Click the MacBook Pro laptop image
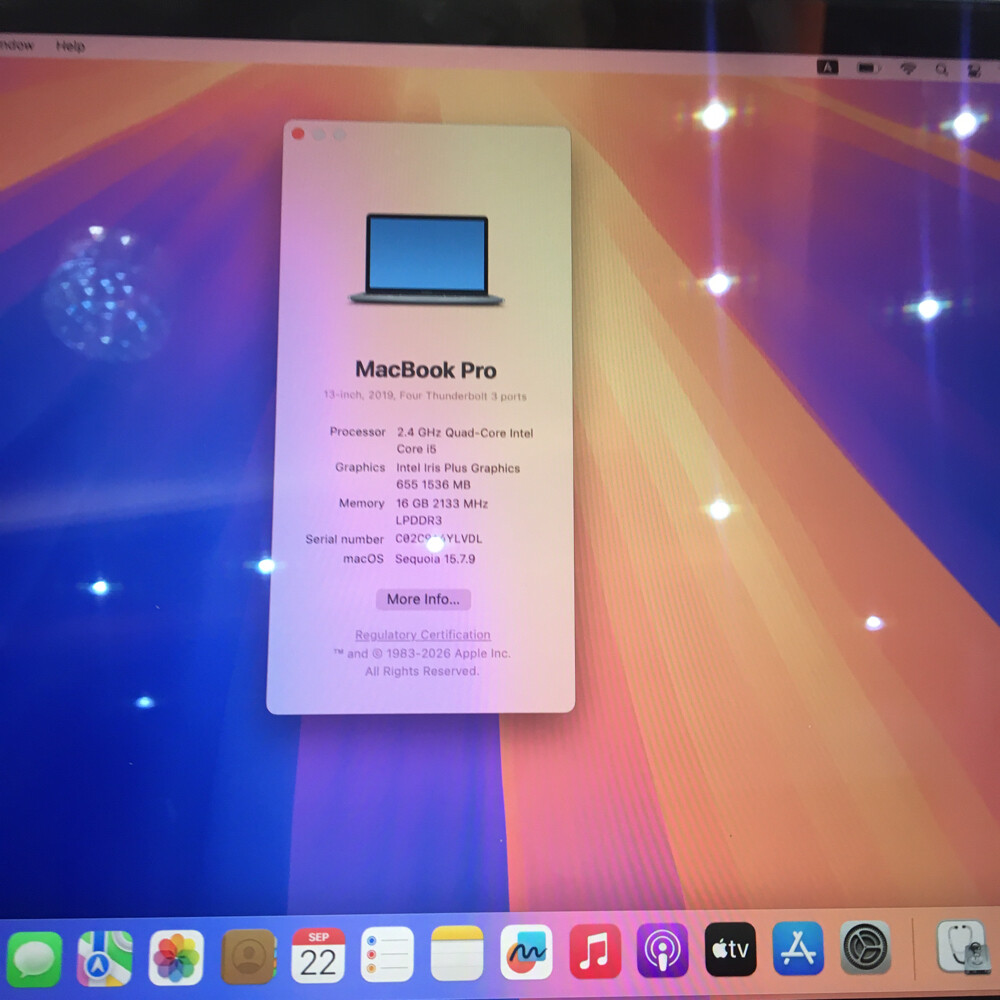 pyautogui.click(x=427, y=259)
